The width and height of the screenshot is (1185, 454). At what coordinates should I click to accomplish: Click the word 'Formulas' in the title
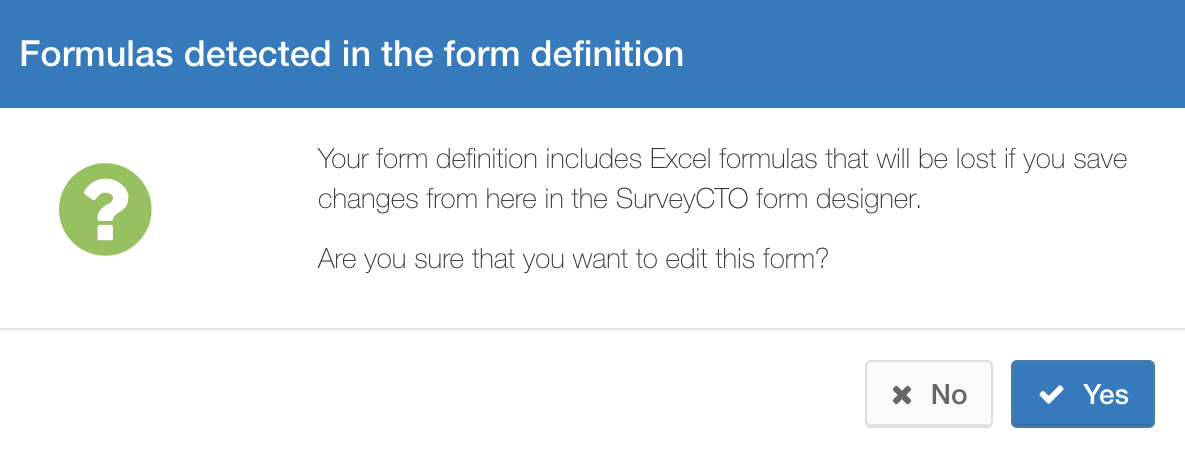pos(96,54)
